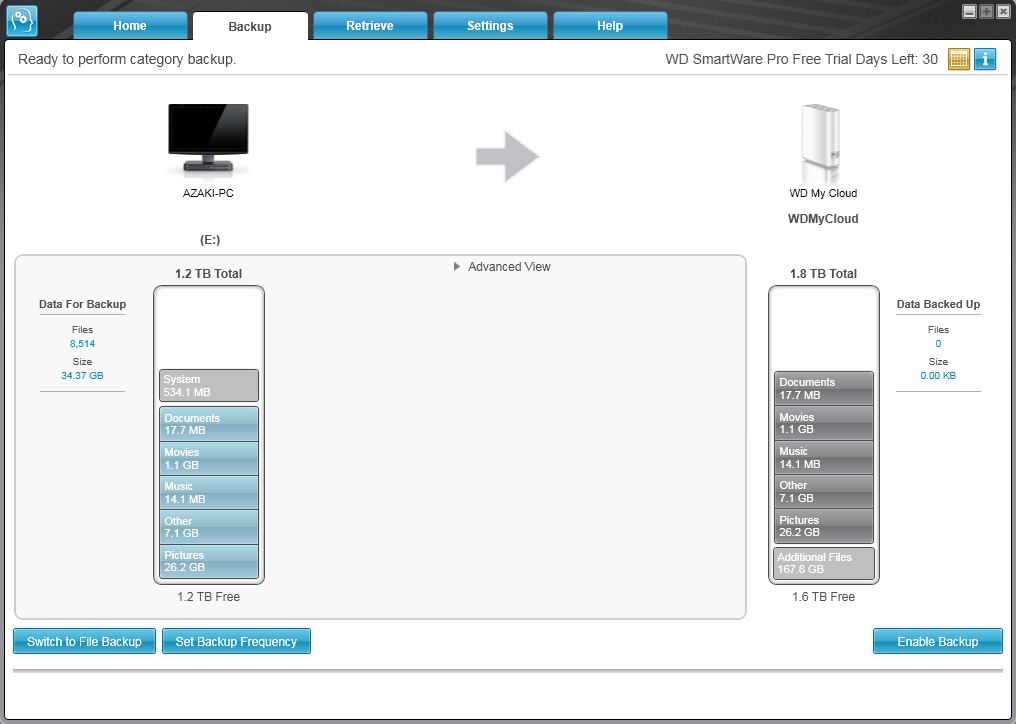This screenshot has width=1016, height=724.
Task: Click Switch to File Backup button
Action: coord(84,641)
